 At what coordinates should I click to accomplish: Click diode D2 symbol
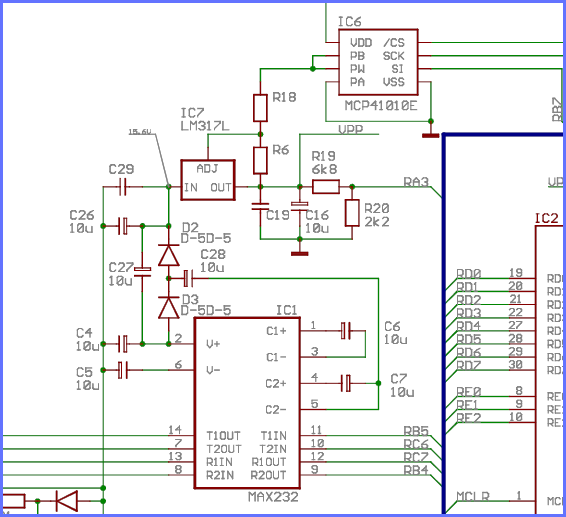(x=169, y=256)
